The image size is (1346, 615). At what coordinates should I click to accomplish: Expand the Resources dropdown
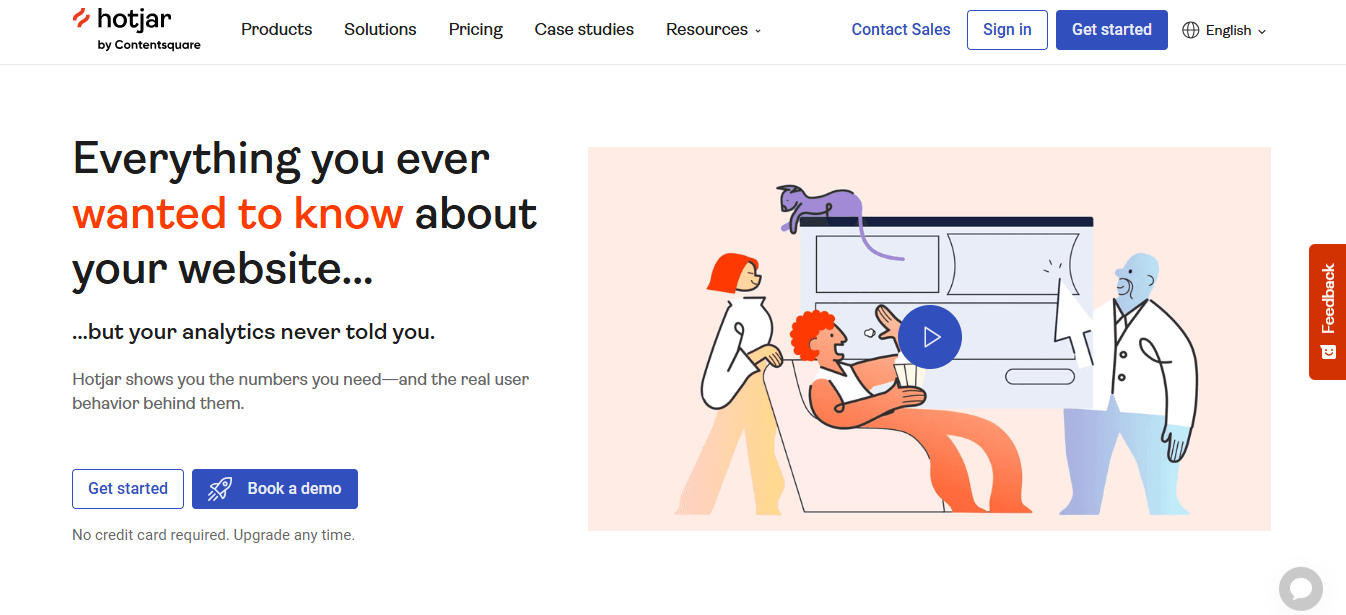(714, 30)
